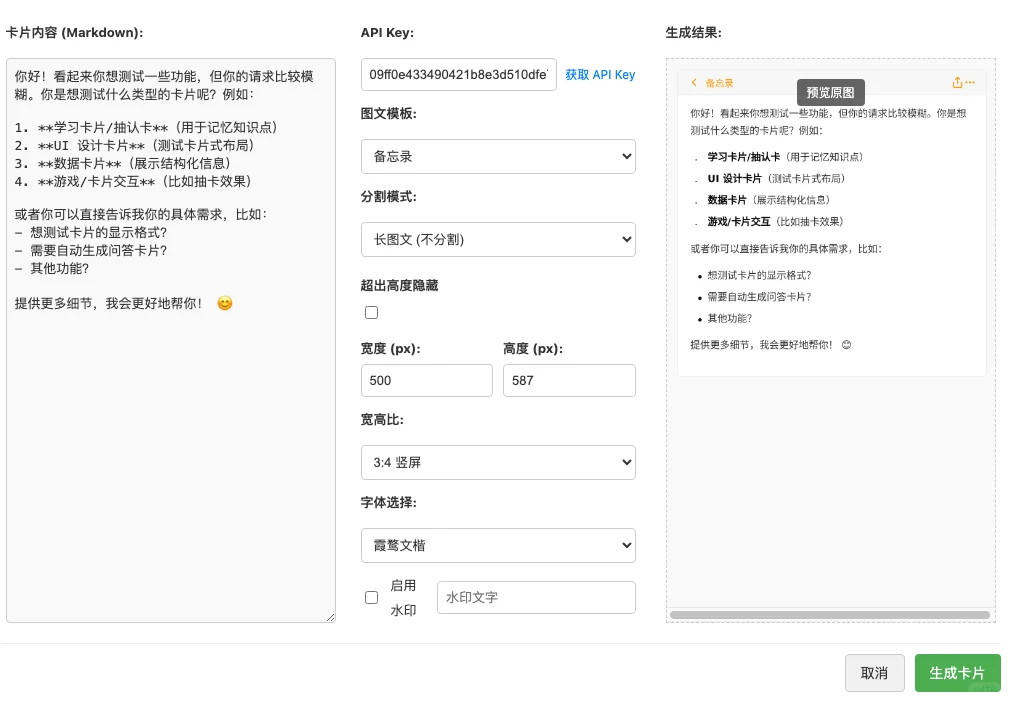1011x706 pixels.
Task: Open the 获取 API Key link
Action: (x=600, y=74)
